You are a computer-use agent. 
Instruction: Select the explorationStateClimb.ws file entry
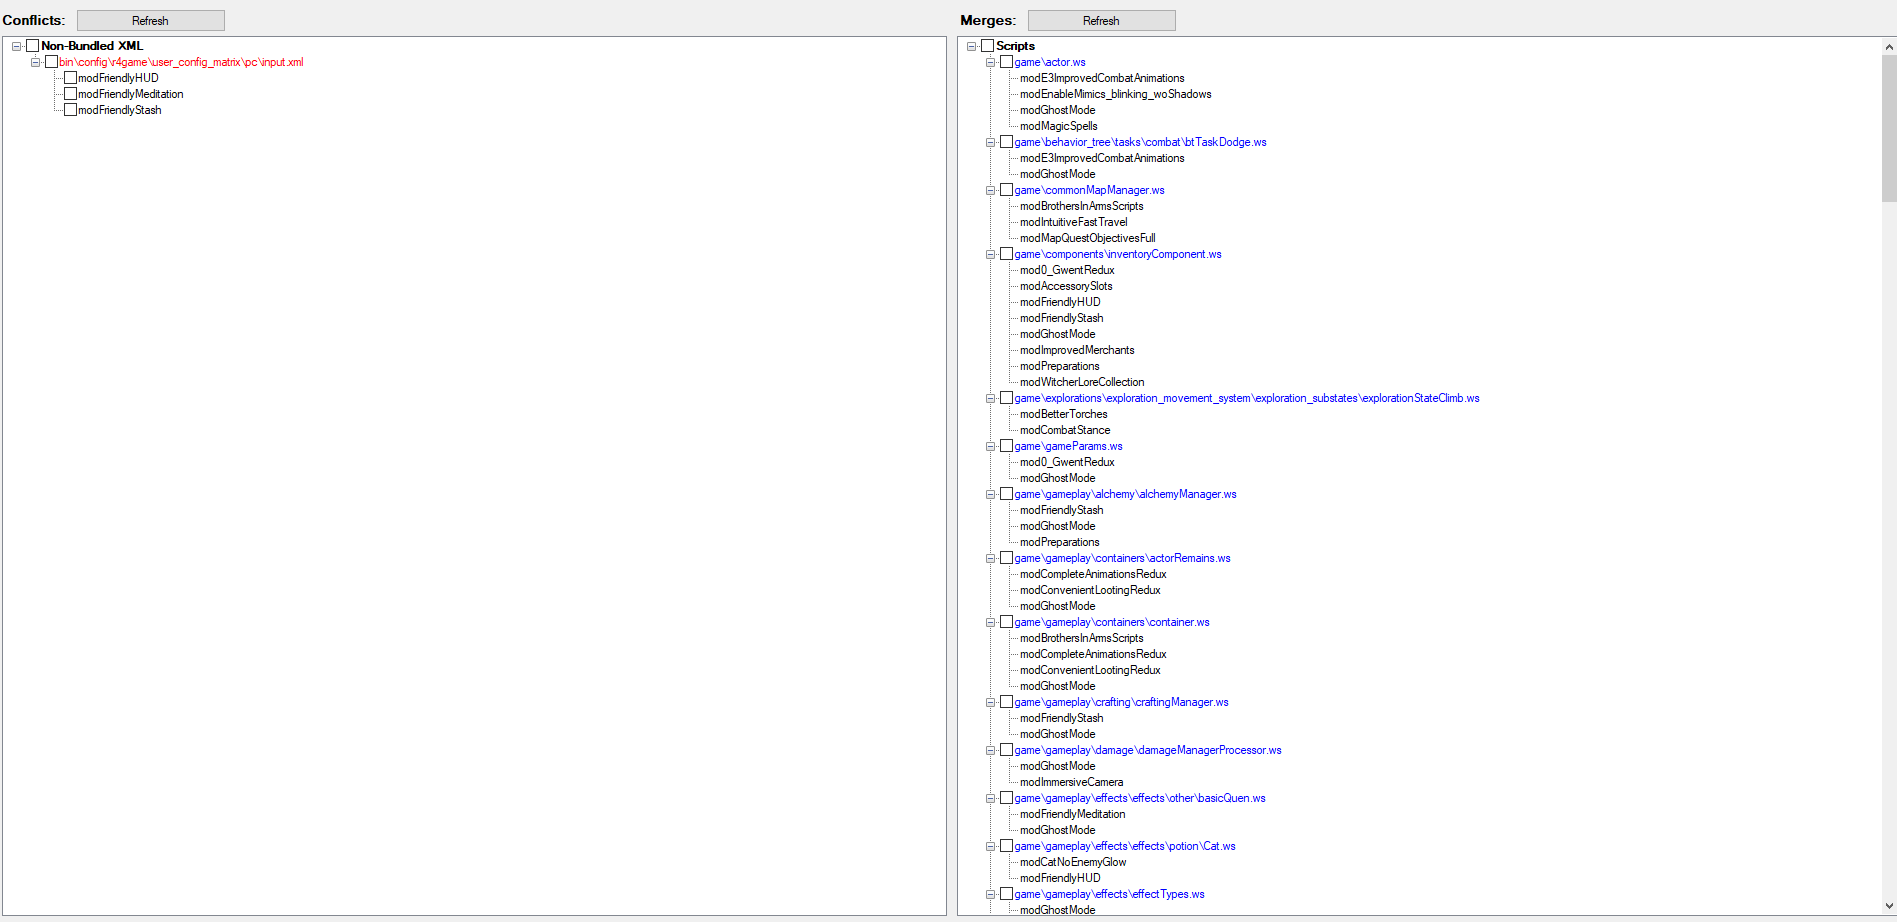pyautogui.click(x=1246, y=398)
